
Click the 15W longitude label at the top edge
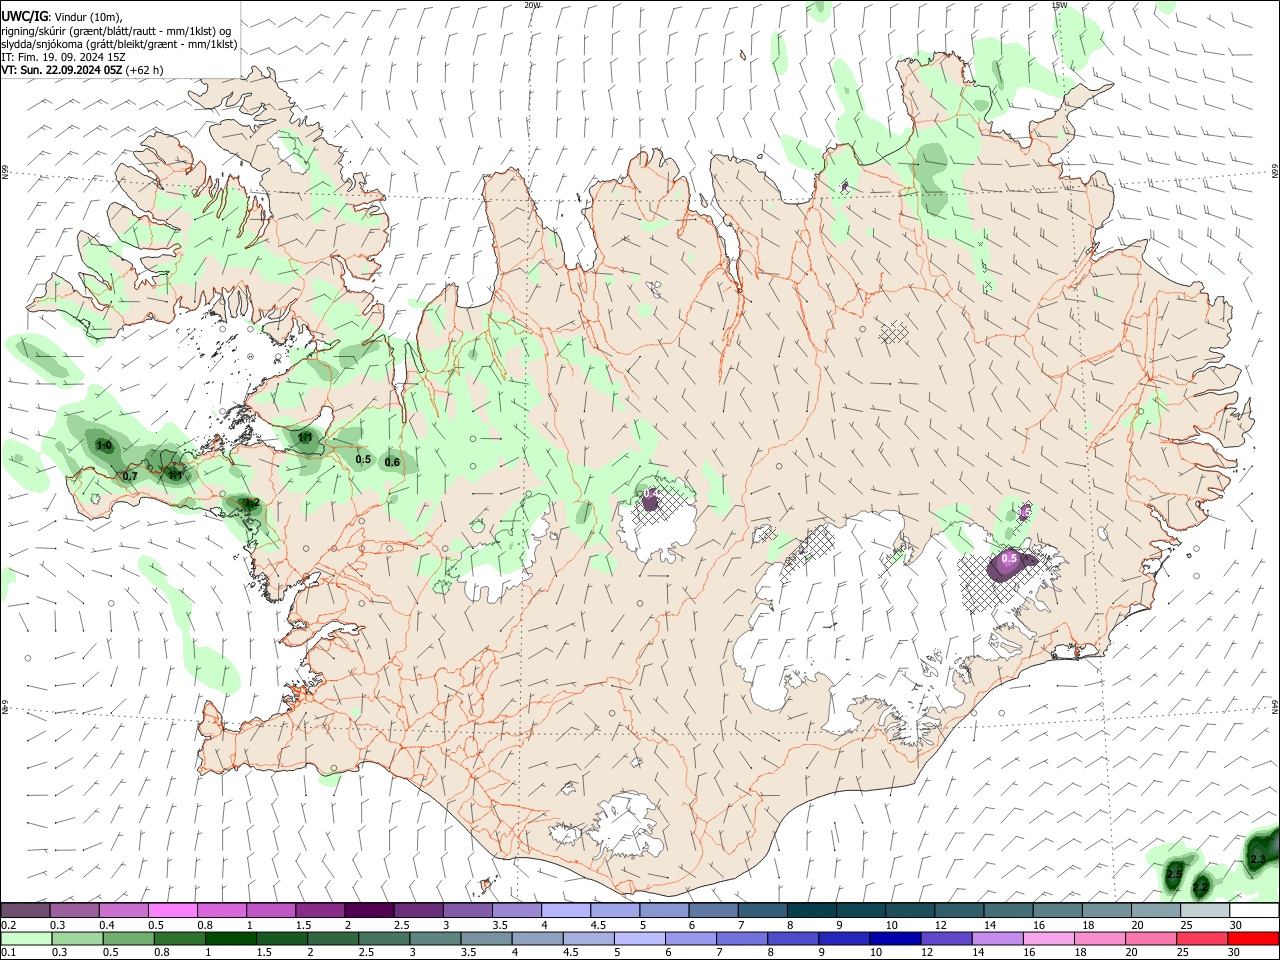(x=1059, y=5)
